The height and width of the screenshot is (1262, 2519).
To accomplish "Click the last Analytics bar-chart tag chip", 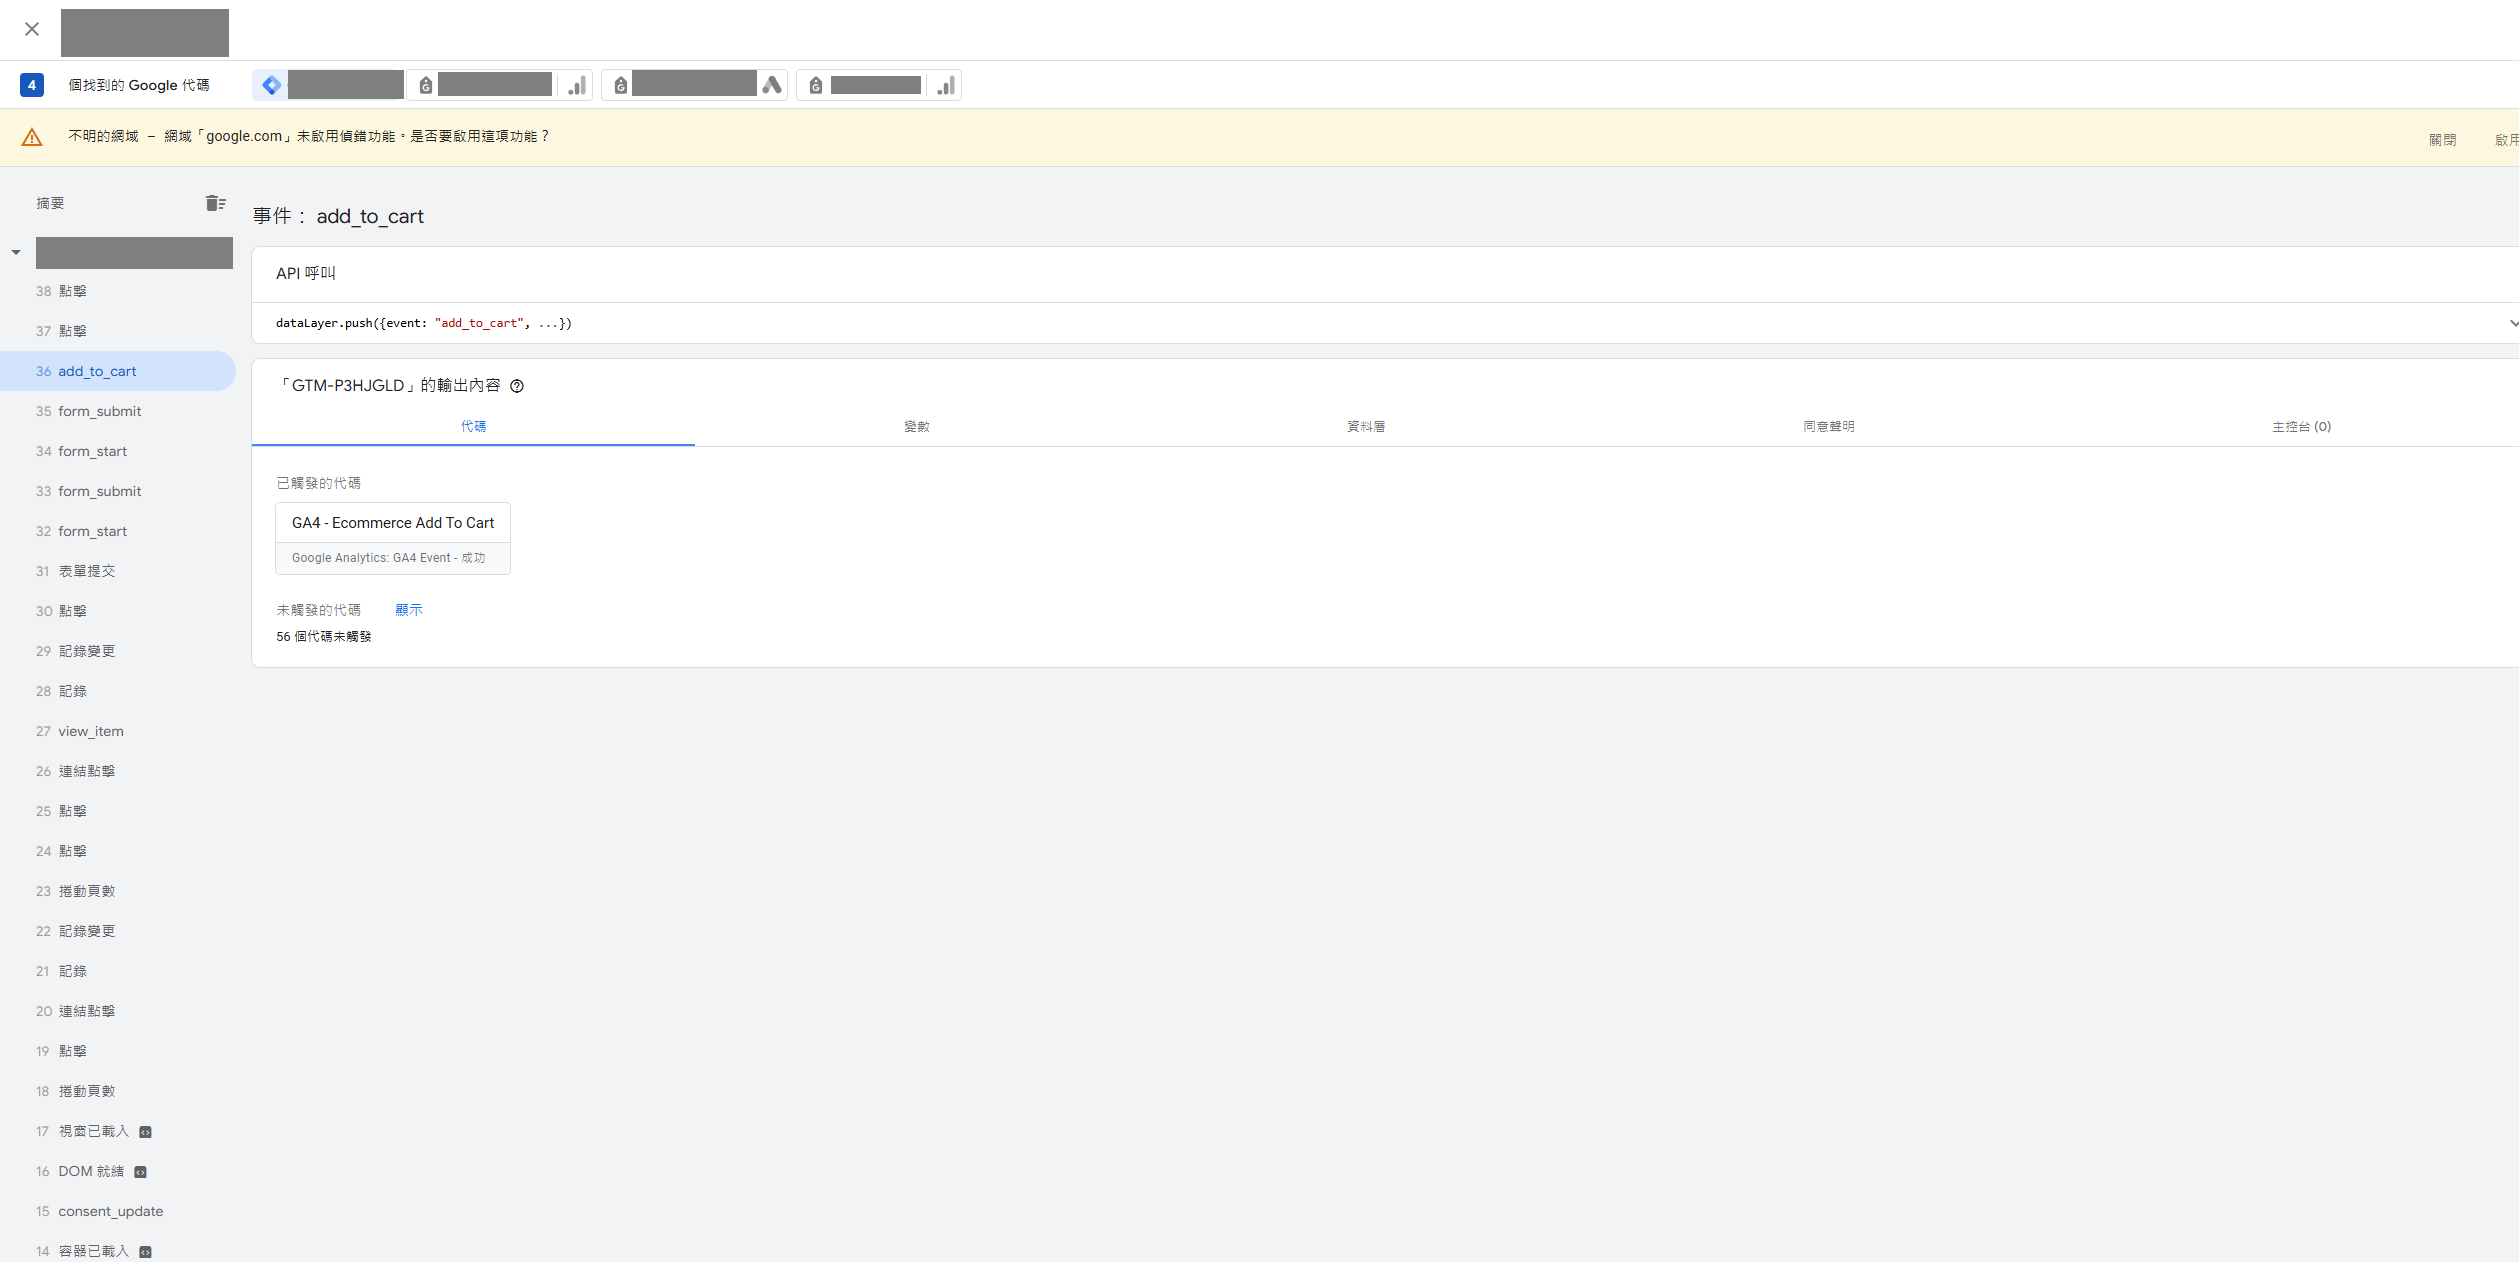I will pos(946,85).
